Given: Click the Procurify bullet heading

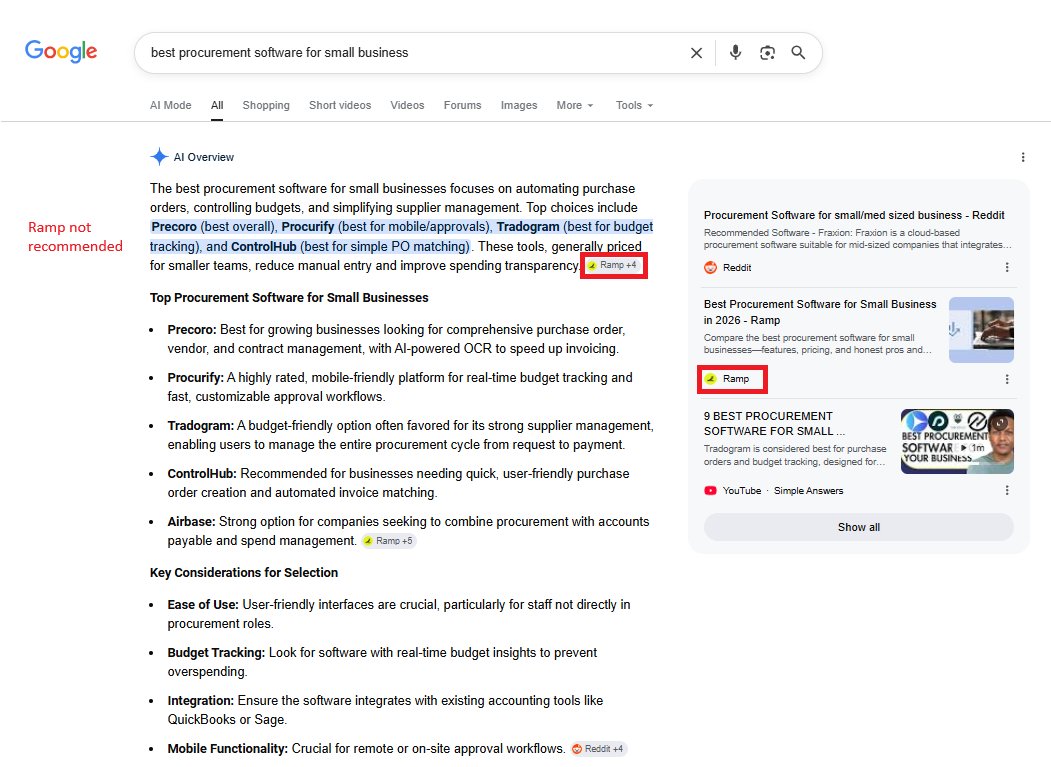Looking at the screenshot, I should click(196, 377).
